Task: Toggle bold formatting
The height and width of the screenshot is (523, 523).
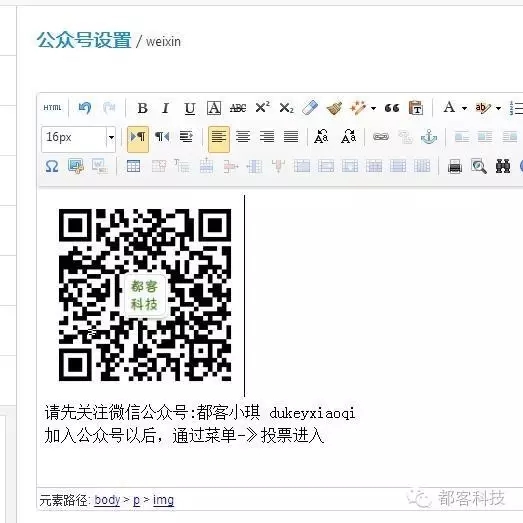Action: tap(142, 108)
